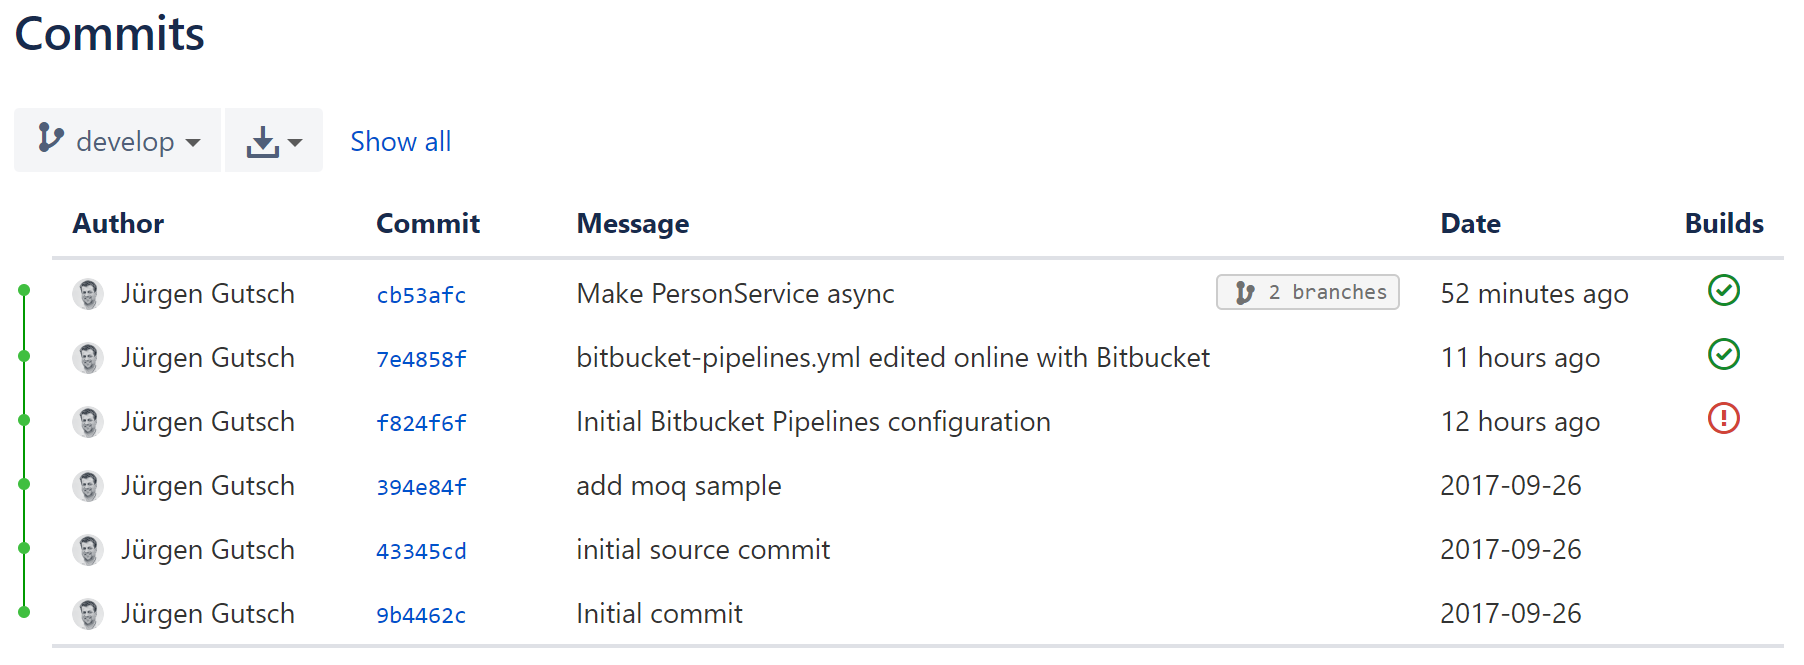Image resolution: width=1804 pixels, height=665 pixels.
Task: Open commit hash f824f6f
Action: (x=421, y=423)
